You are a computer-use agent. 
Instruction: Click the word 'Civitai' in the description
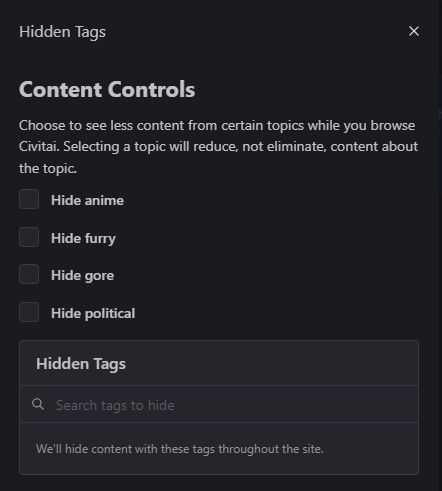point(39,147)
